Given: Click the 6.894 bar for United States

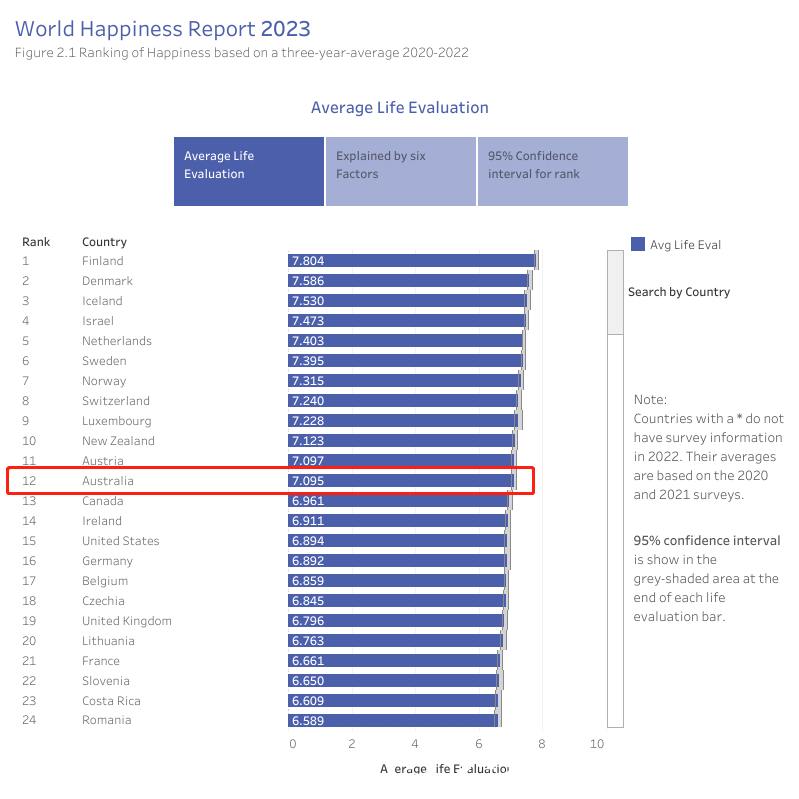Looking at the screenshot, I should [x=397, y=541].
